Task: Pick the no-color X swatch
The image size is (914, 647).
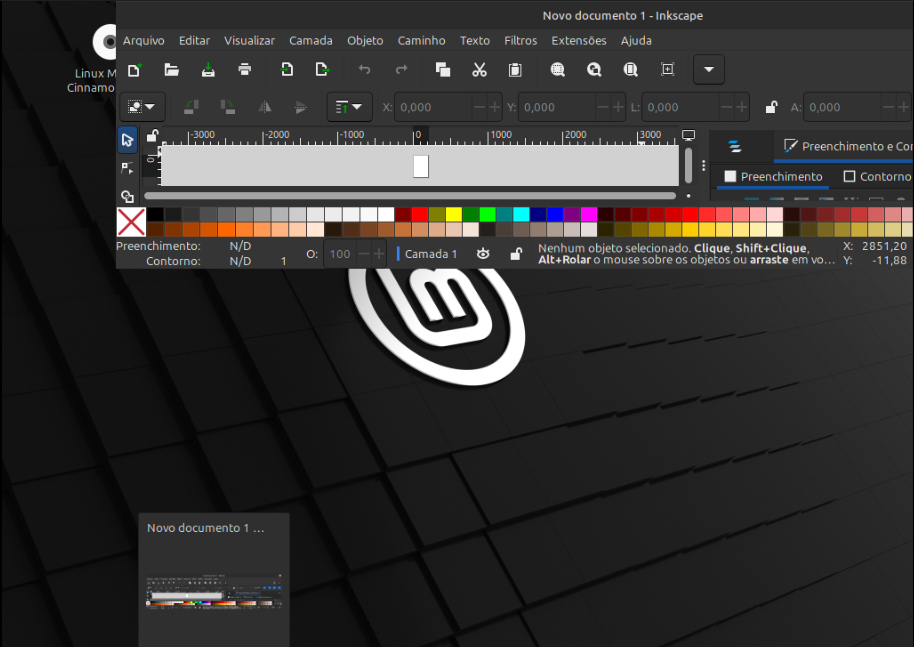Action: [131, 222]
